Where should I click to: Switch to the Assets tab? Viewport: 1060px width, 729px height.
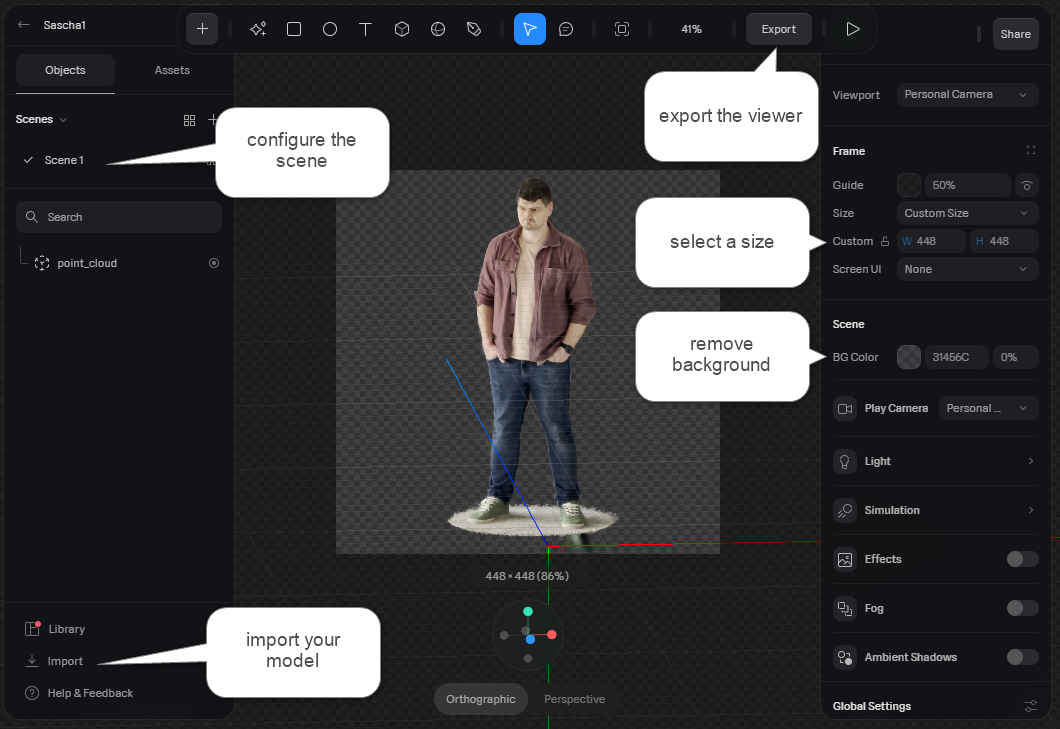coord(172,71)
